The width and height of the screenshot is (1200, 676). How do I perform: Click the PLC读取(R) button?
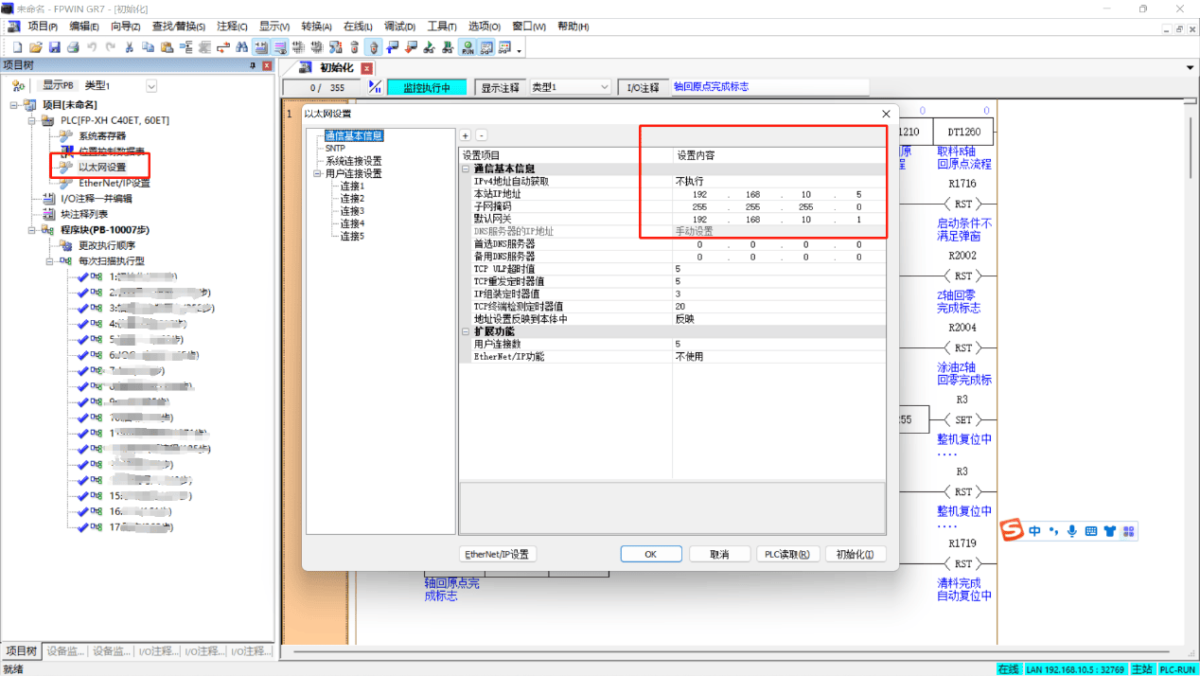787,554
